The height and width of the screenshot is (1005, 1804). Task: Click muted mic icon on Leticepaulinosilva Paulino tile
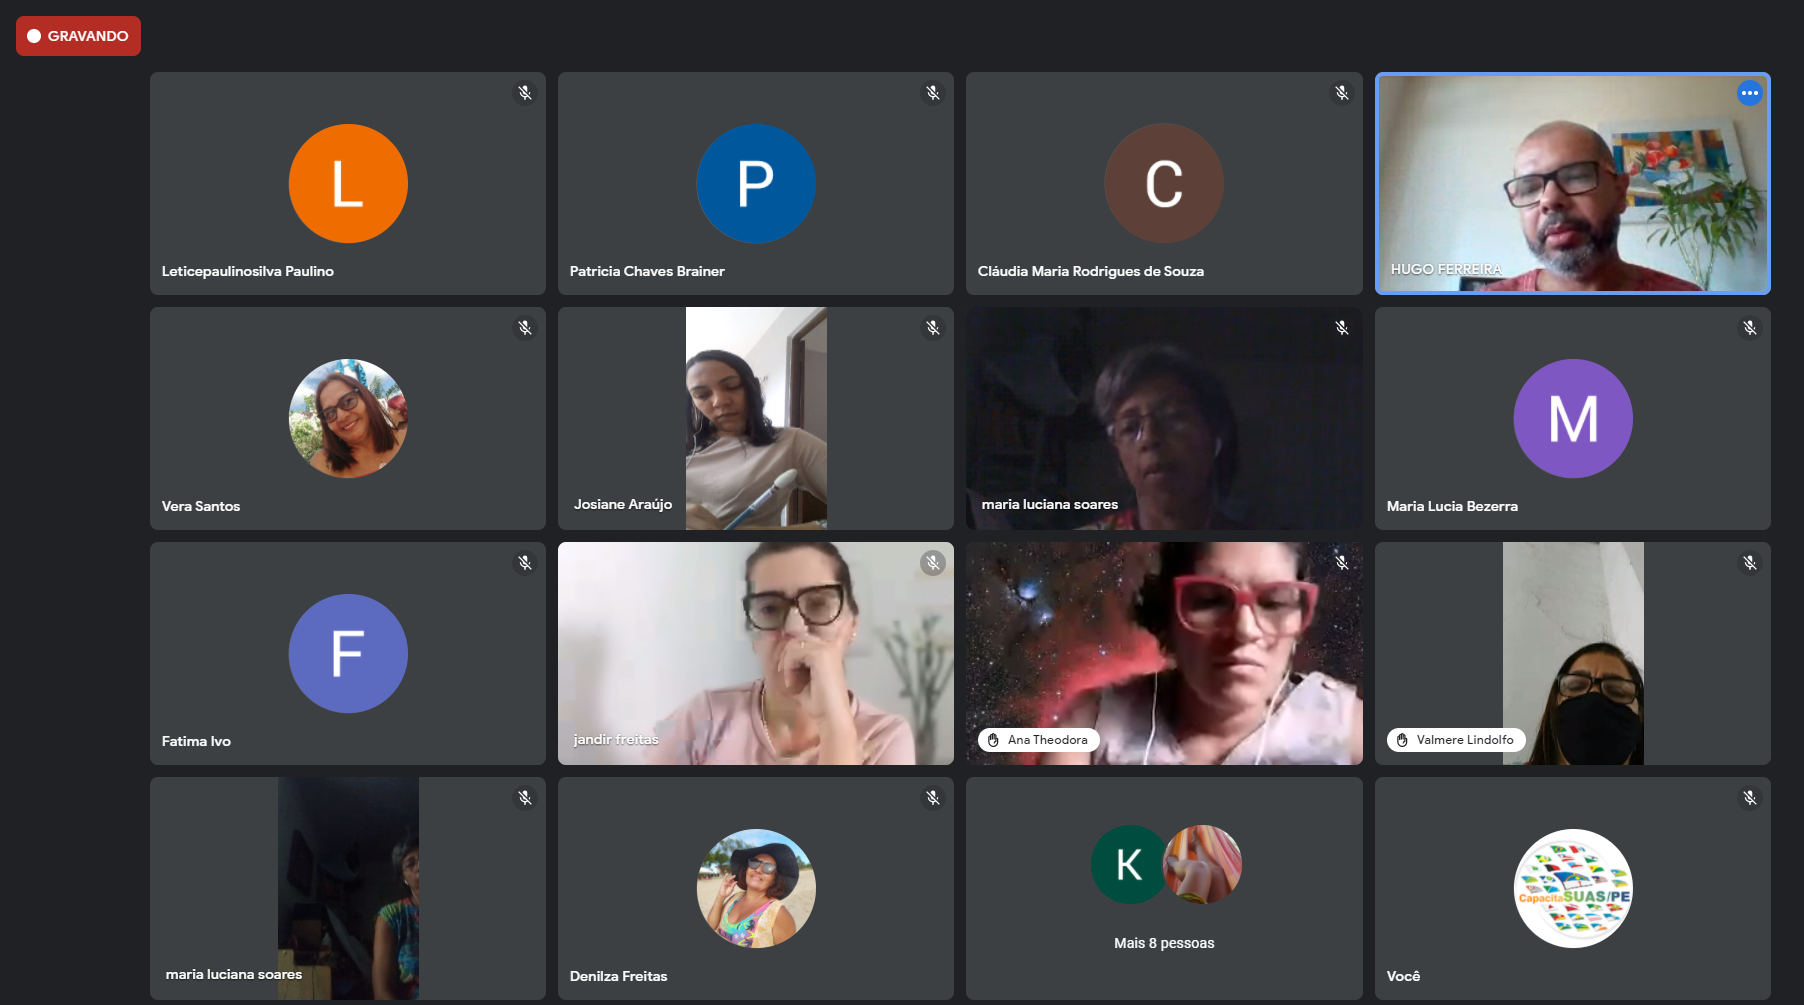tap(525, 93)
